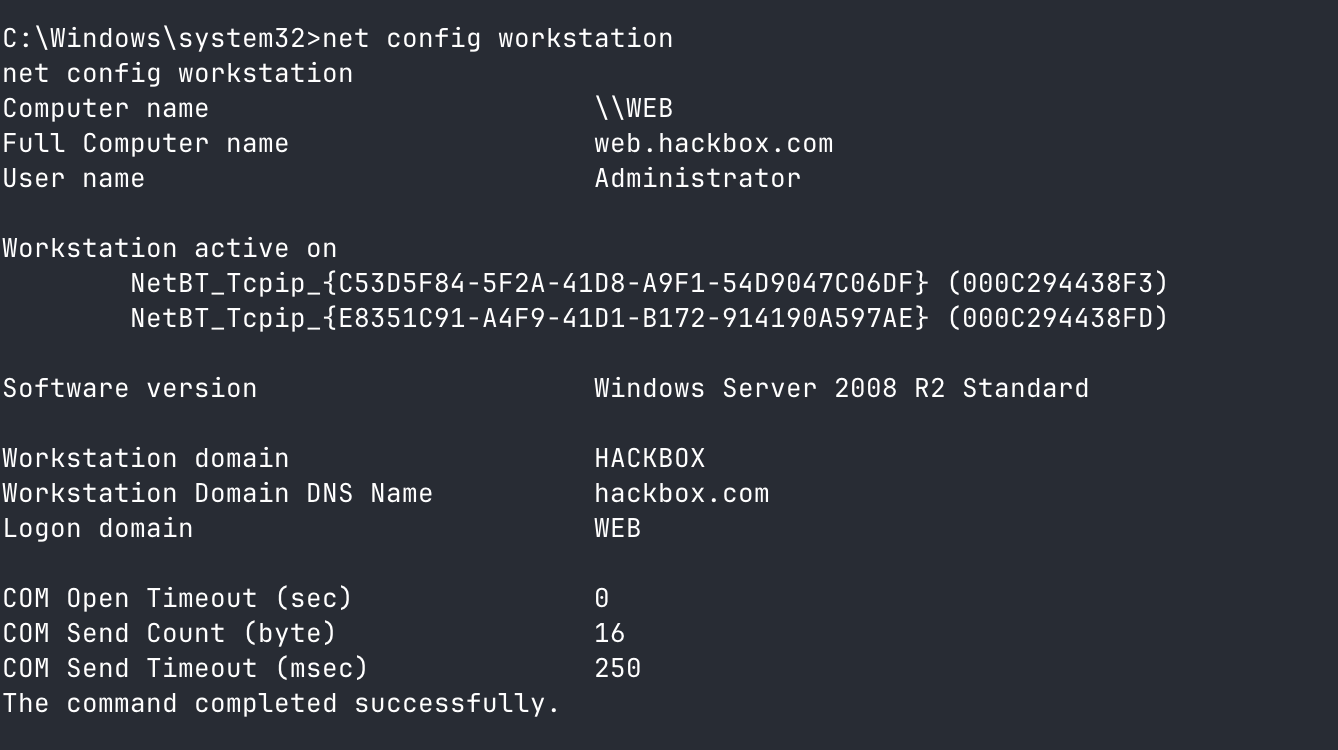Click web.hackbox.com full computer name
The width and height of the screenshot is (1338, 750).
pyautogui.click(x=713, y=143)
